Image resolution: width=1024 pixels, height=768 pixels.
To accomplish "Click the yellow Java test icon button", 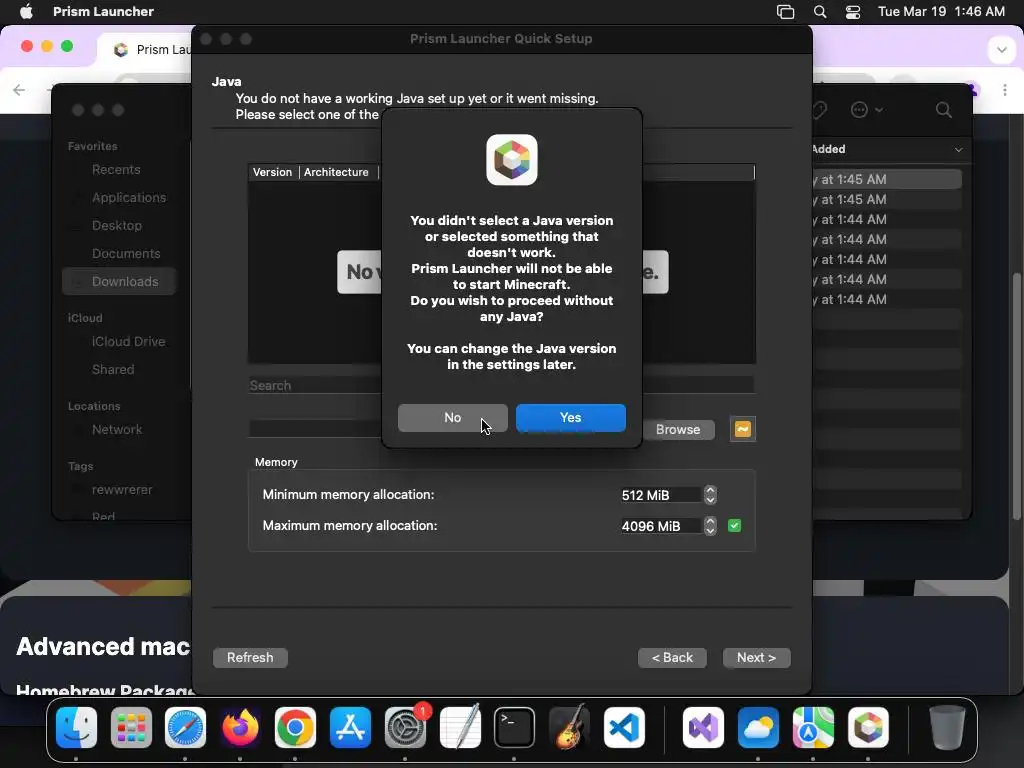I will 743,429.
